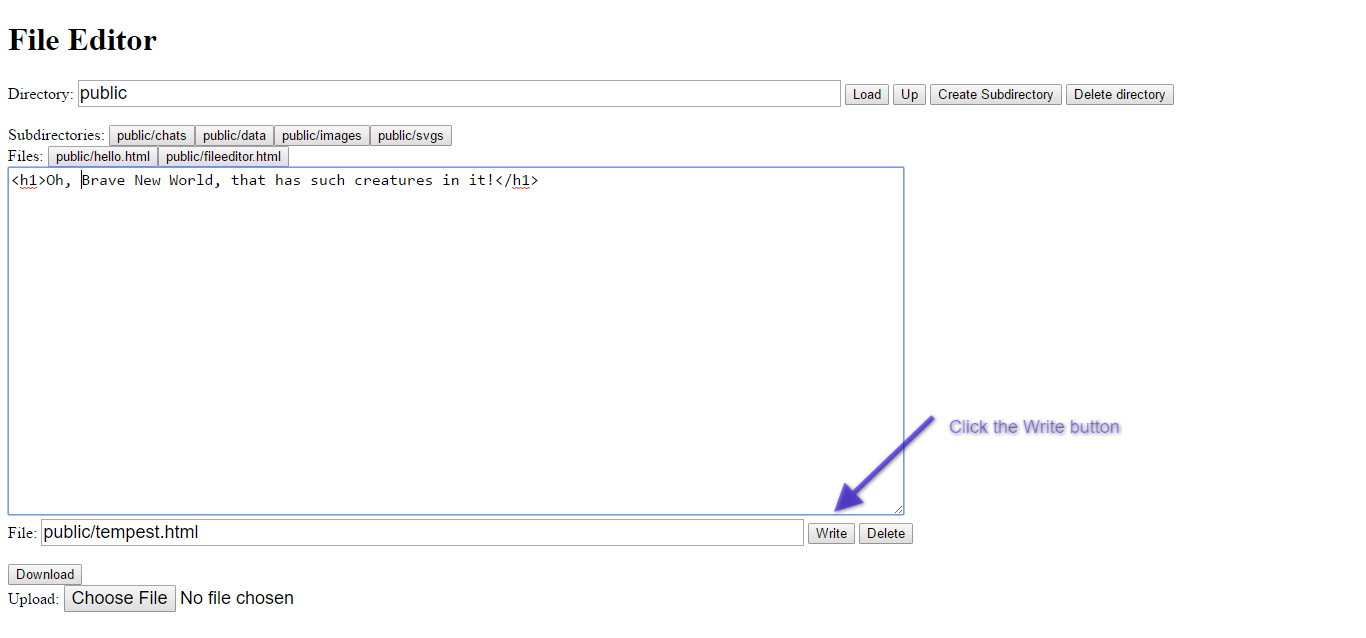
Task: Open the public/svgs subdirectory
Action: click(410, 135)
